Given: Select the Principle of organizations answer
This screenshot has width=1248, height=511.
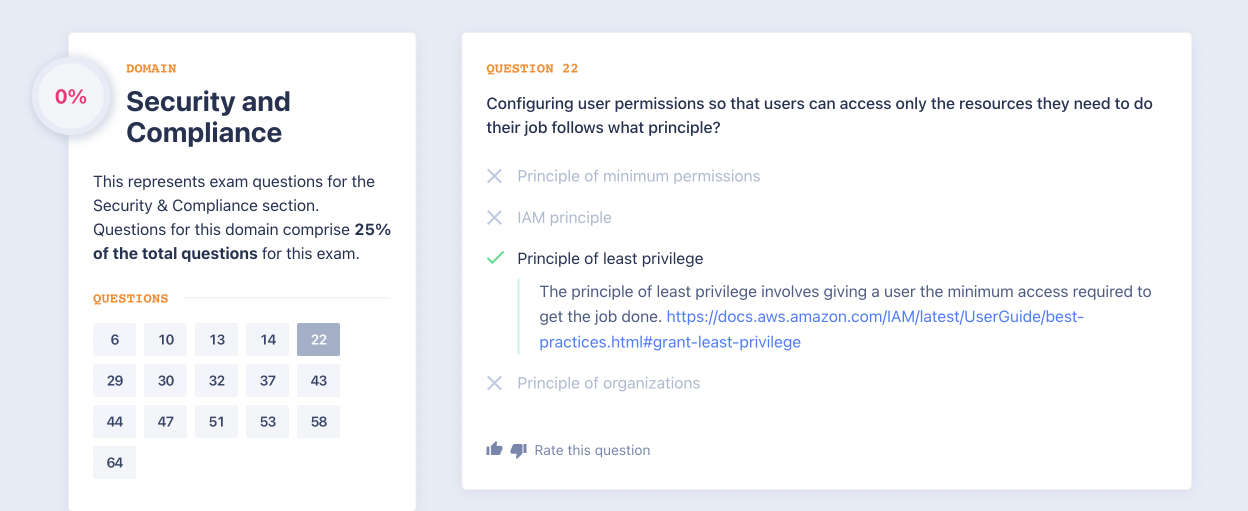Looking at the screenshot, I should [x=608, y=383].
